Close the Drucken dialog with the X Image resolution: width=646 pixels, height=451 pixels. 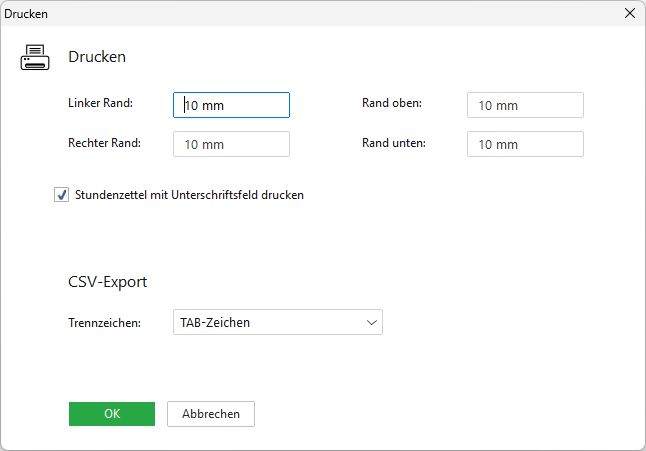tap(629, 14)
